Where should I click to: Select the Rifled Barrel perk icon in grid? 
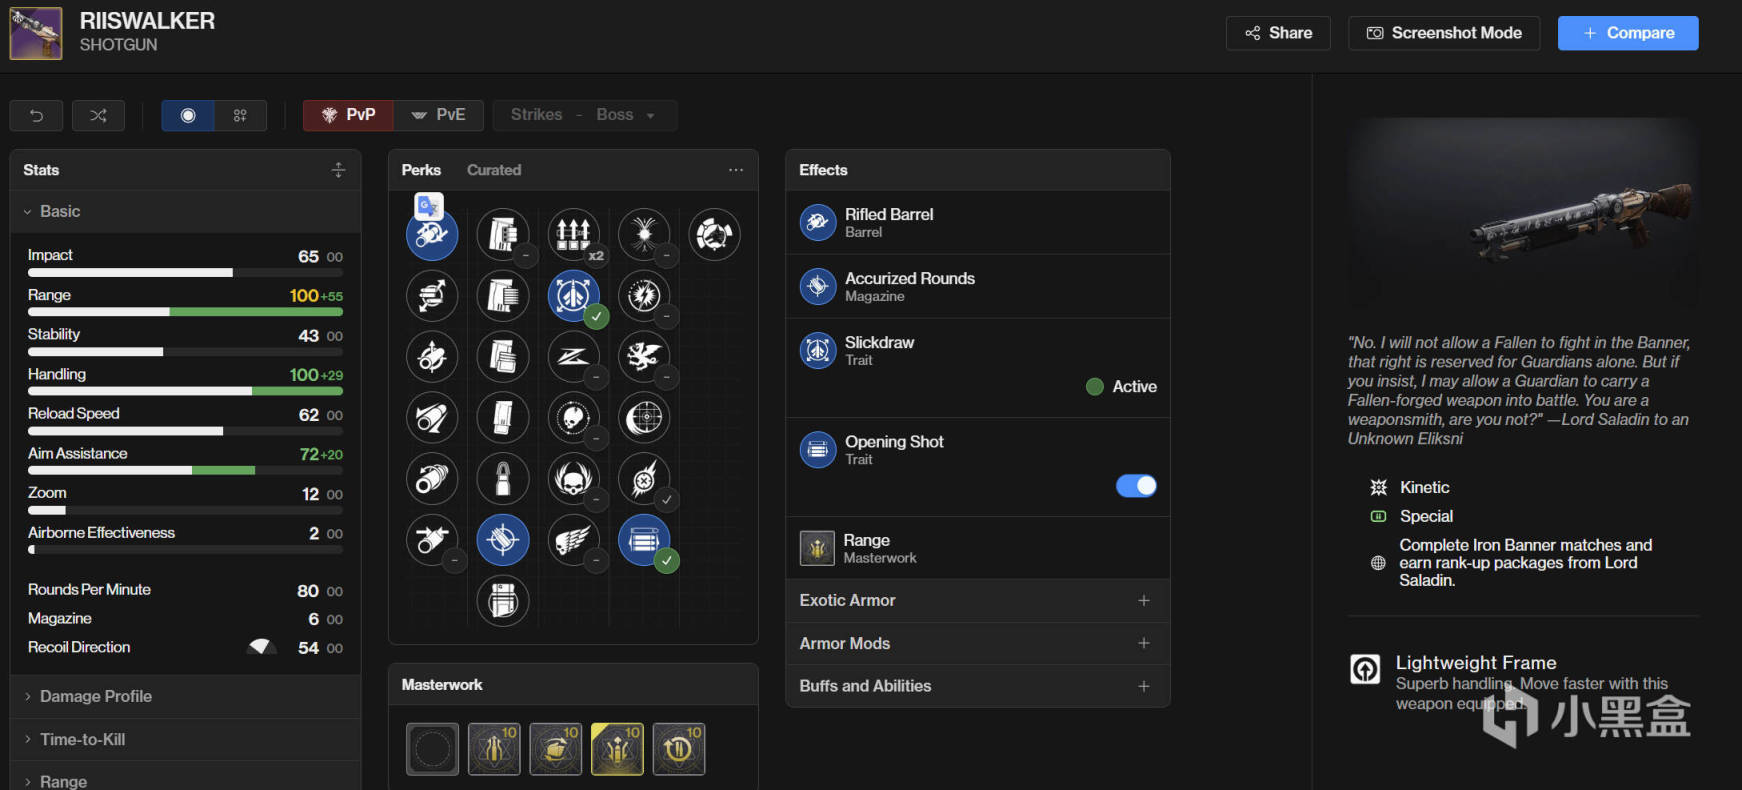[x=432, y=235]
